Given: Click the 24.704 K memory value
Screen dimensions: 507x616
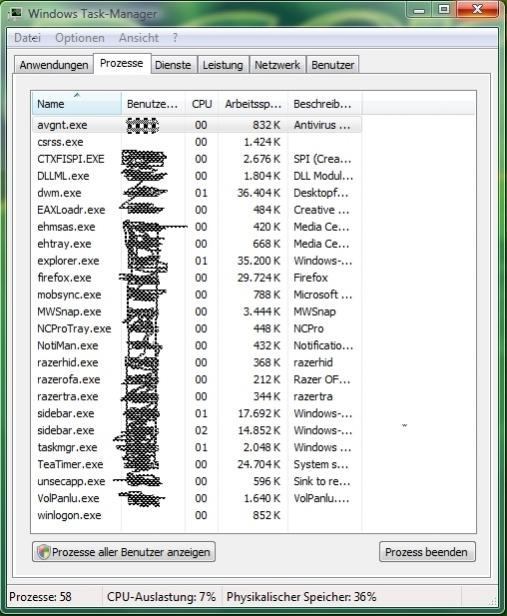Looking at the screenshot, I should (x=258, y=464).
